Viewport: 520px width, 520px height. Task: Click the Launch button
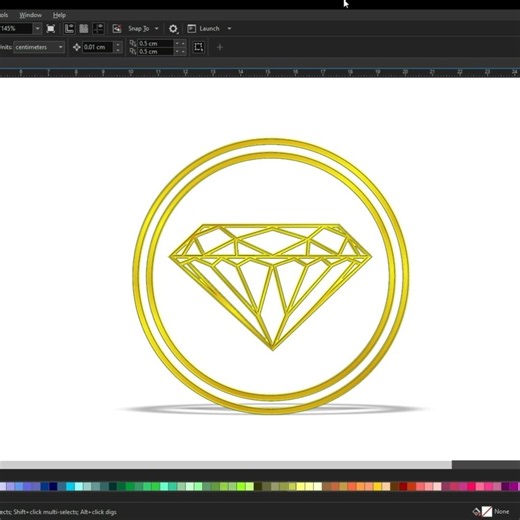pos(205,29)
